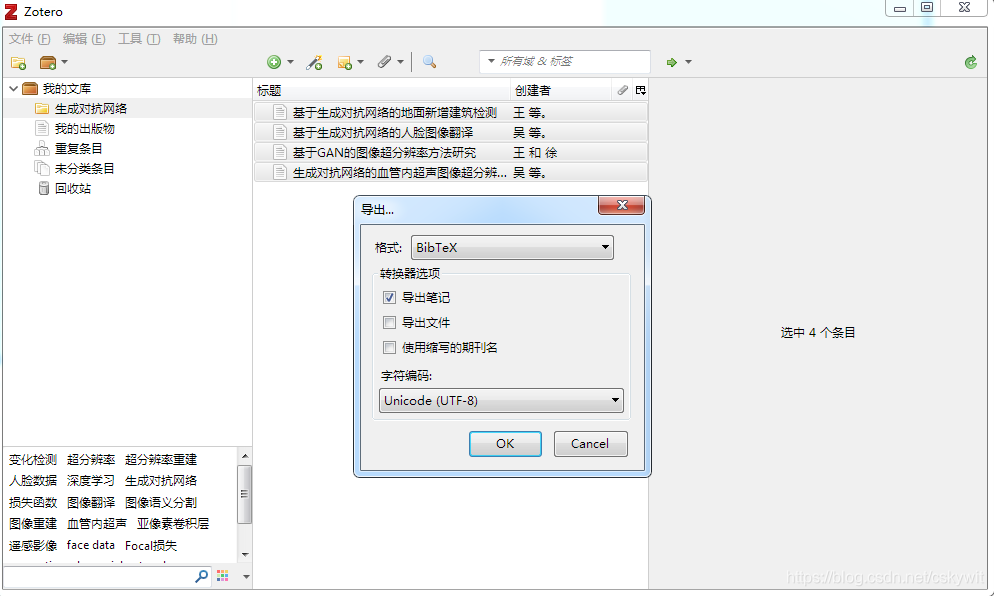994x596 pixels.
Task: Uncheck the 导出笔记 checkbox
Action: 389,297
